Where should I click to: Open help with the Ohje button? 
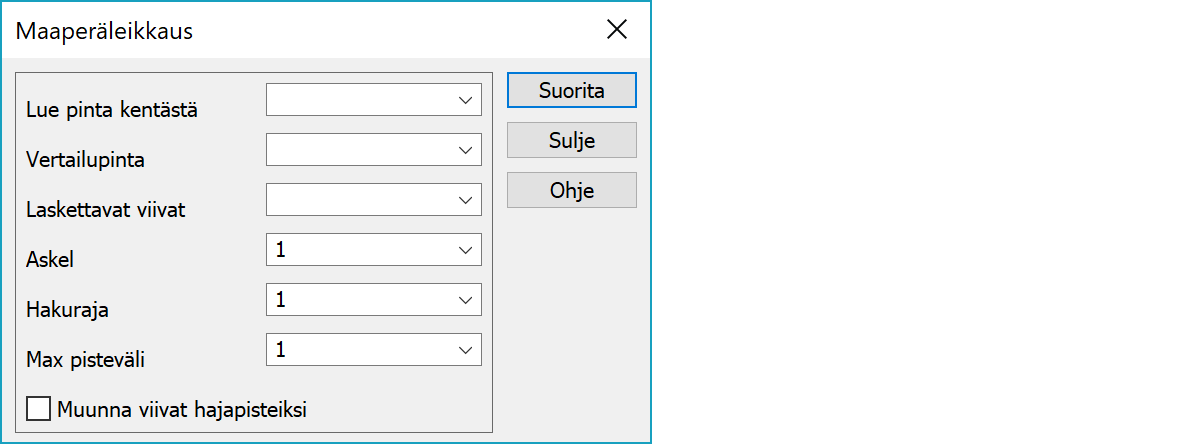[x=571, y=190]
